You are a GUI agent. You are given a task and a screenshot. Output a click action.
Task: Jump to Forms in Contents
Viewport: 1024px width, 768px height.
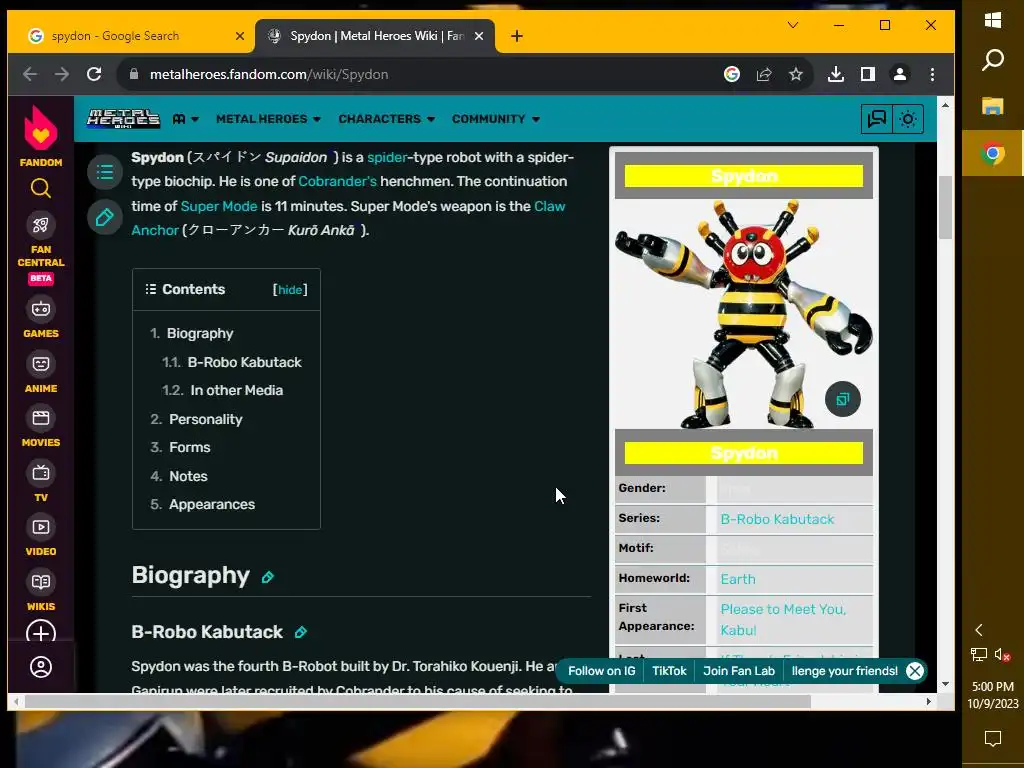click(189, 447)
